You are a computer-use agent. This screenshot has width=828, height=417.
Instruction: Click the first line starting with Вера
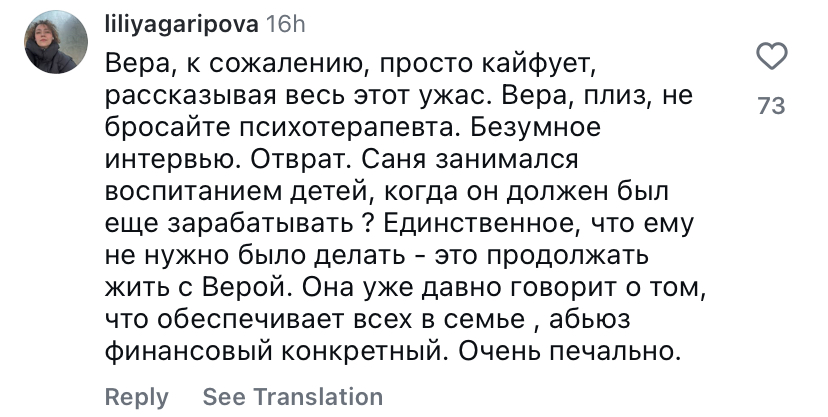[351, 64]
